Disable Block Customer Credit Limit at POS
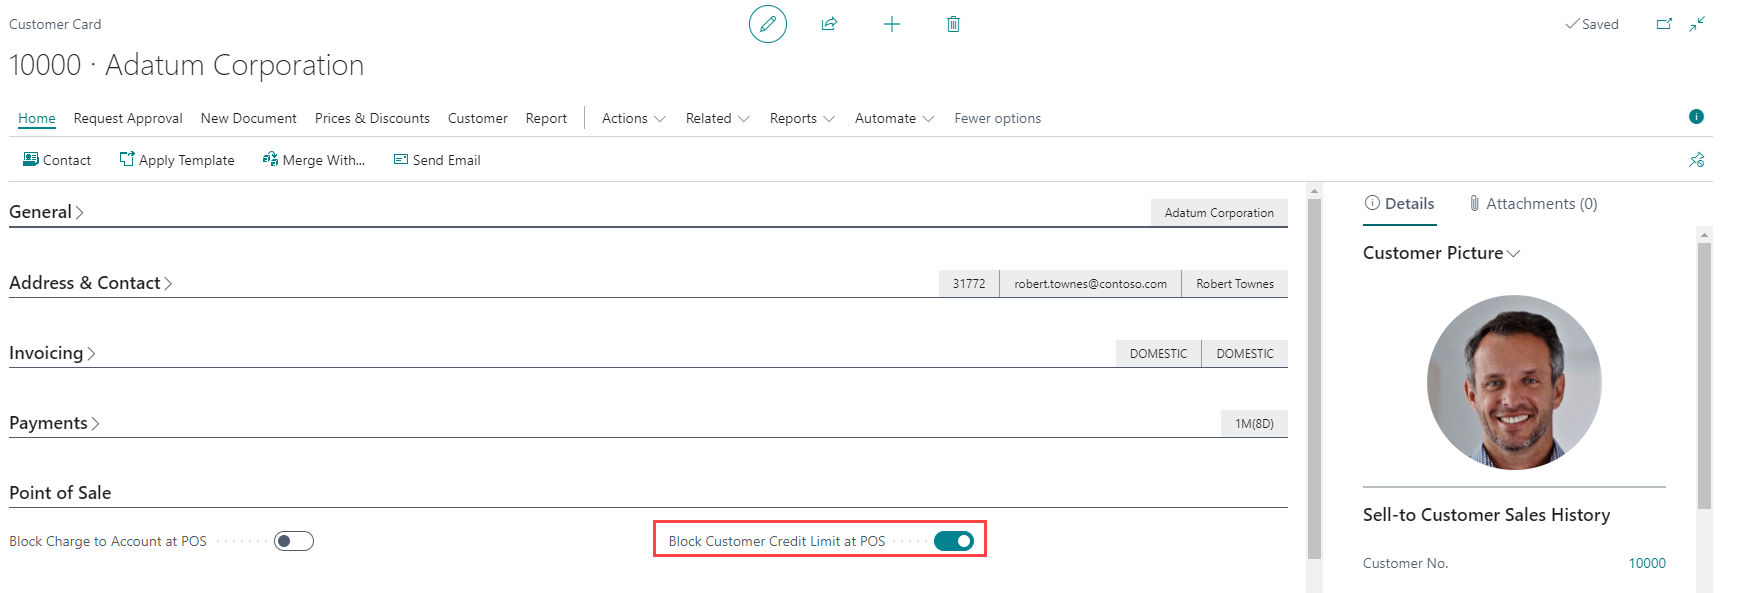1743x593 pixels. [954, 541]
